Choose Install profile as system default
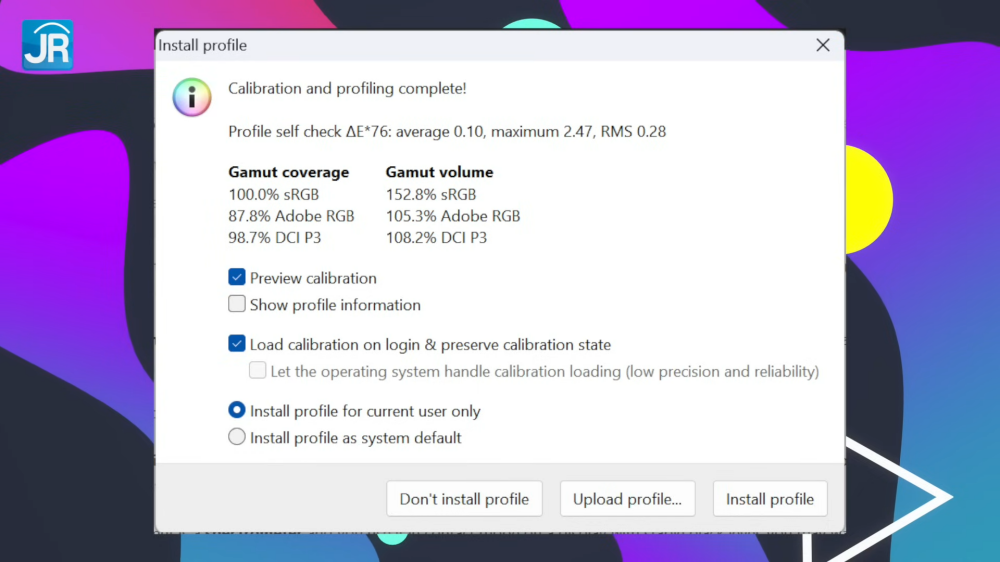1000x562 pixels. [x=237, y=437]
